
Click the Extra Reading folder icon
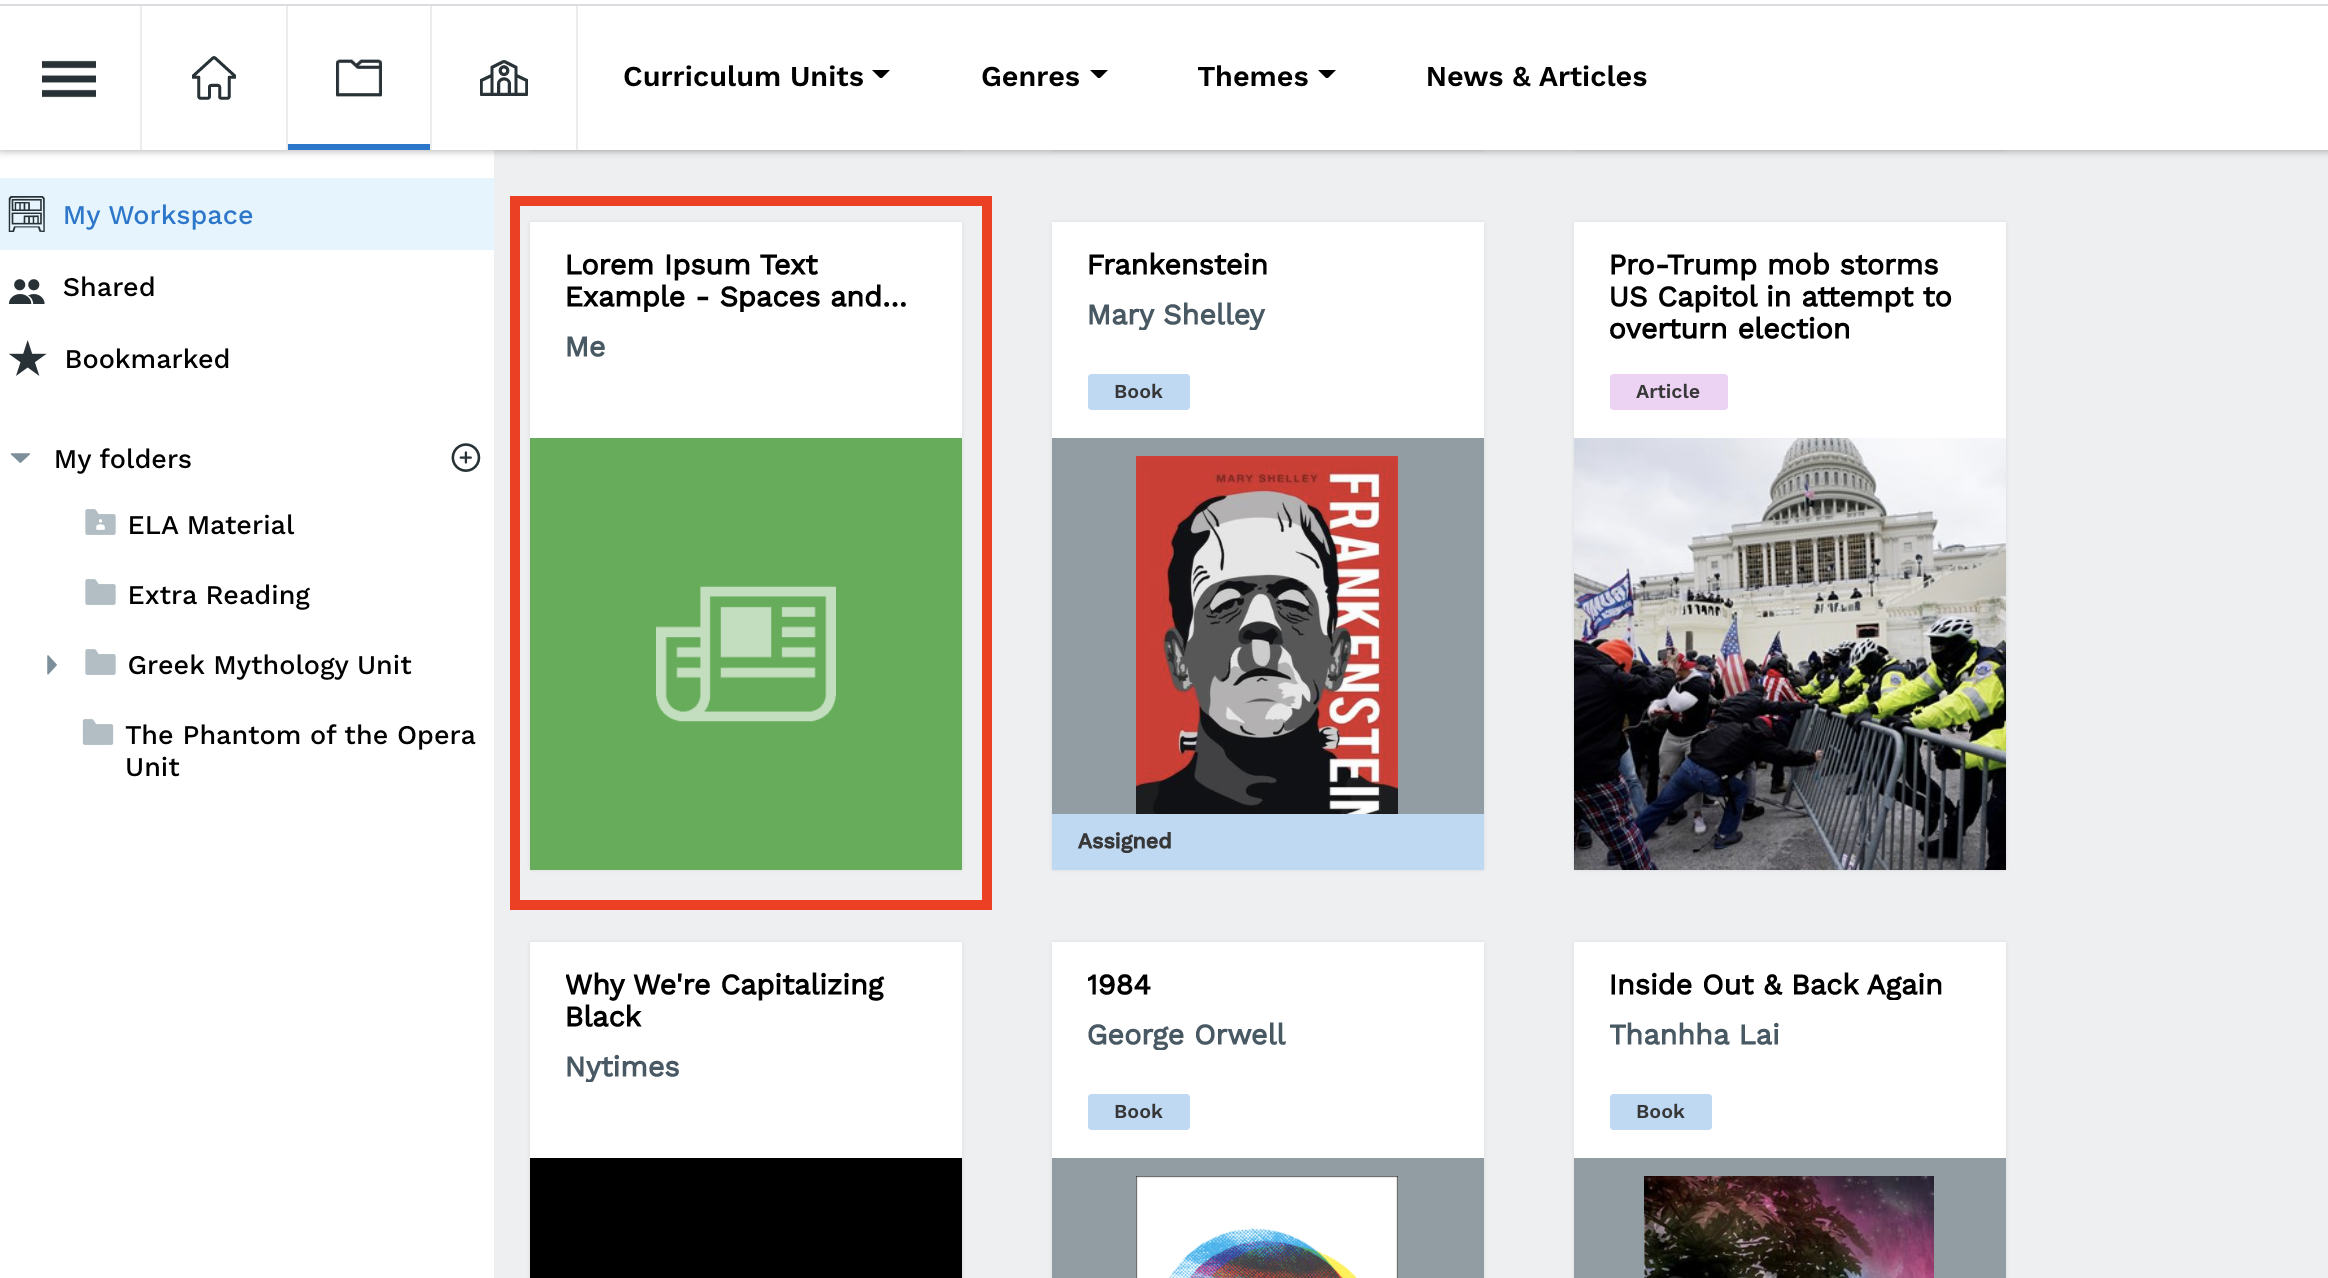(100, 592)
